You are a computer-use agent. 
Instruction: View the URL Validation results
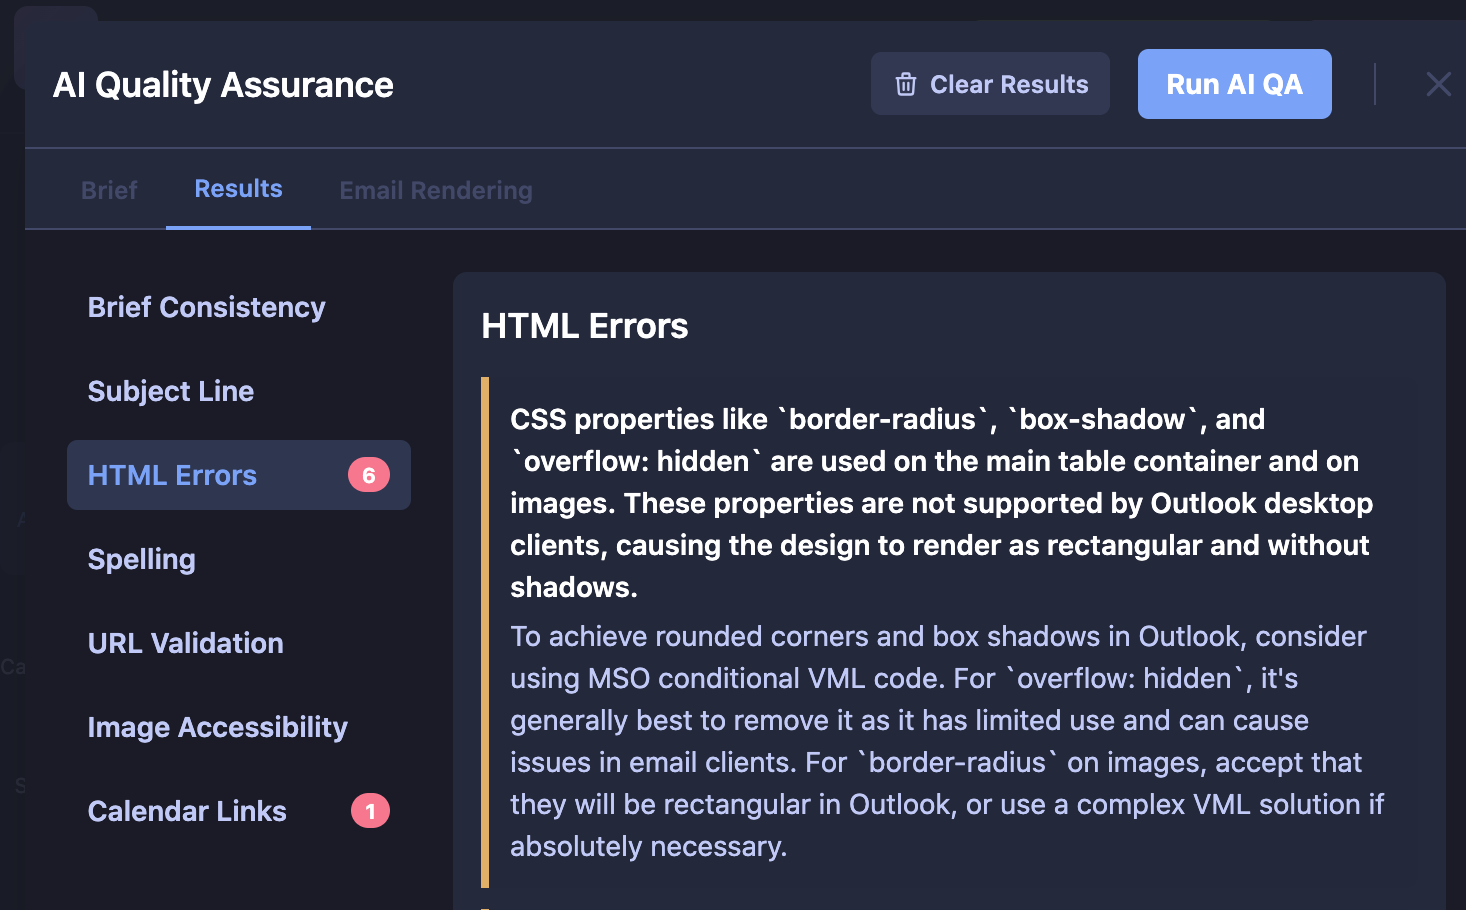click(x=185, y=643)
